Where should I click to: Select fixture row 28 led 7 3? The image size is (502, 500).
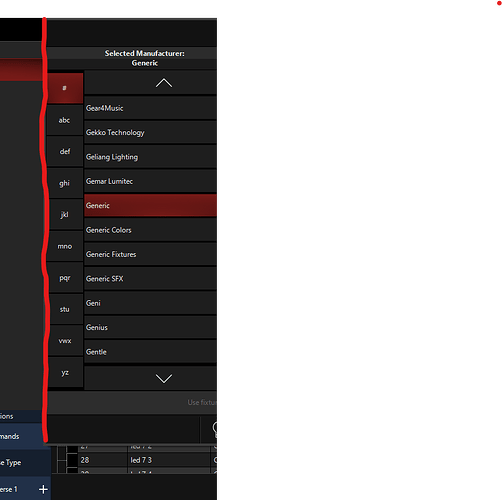[137, 460]
